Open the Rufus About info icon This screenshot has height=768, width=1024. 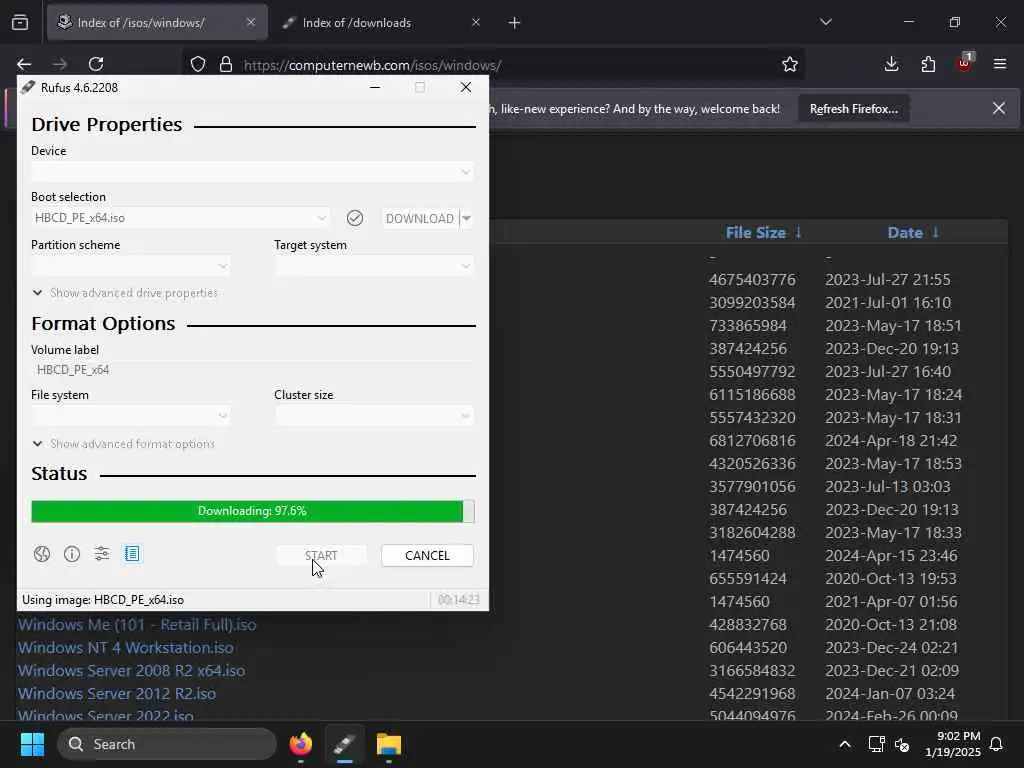[72, 554]
